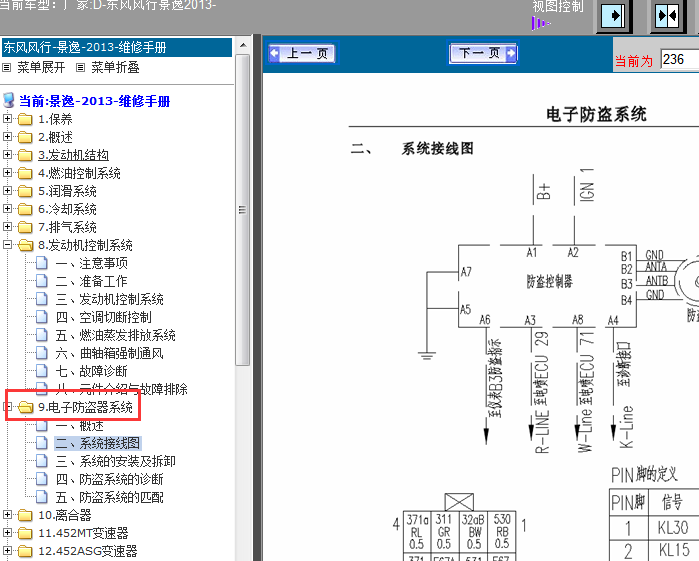
Task: Expand the 2.概述 folder
Action: tap(7, 136)
